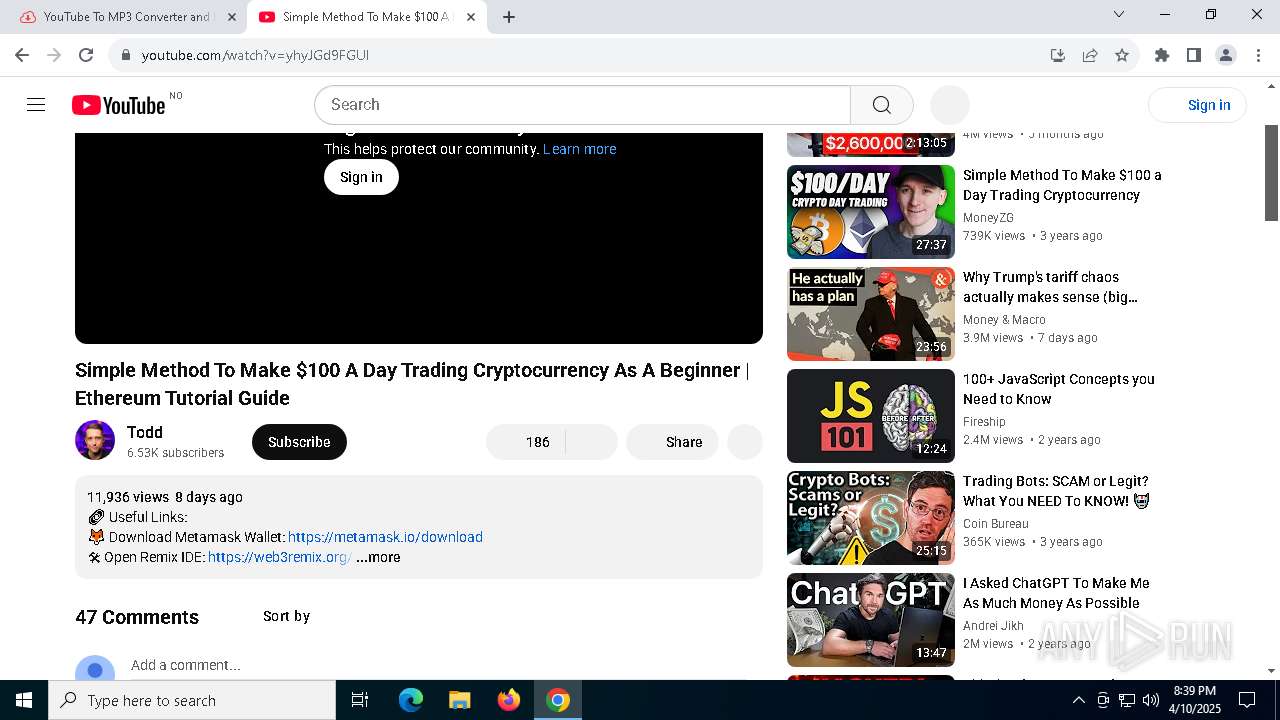The height and width of the screenshot is (720, 1280).
Task: Open the Chrome side panel icon
Action: point(1194,55)
